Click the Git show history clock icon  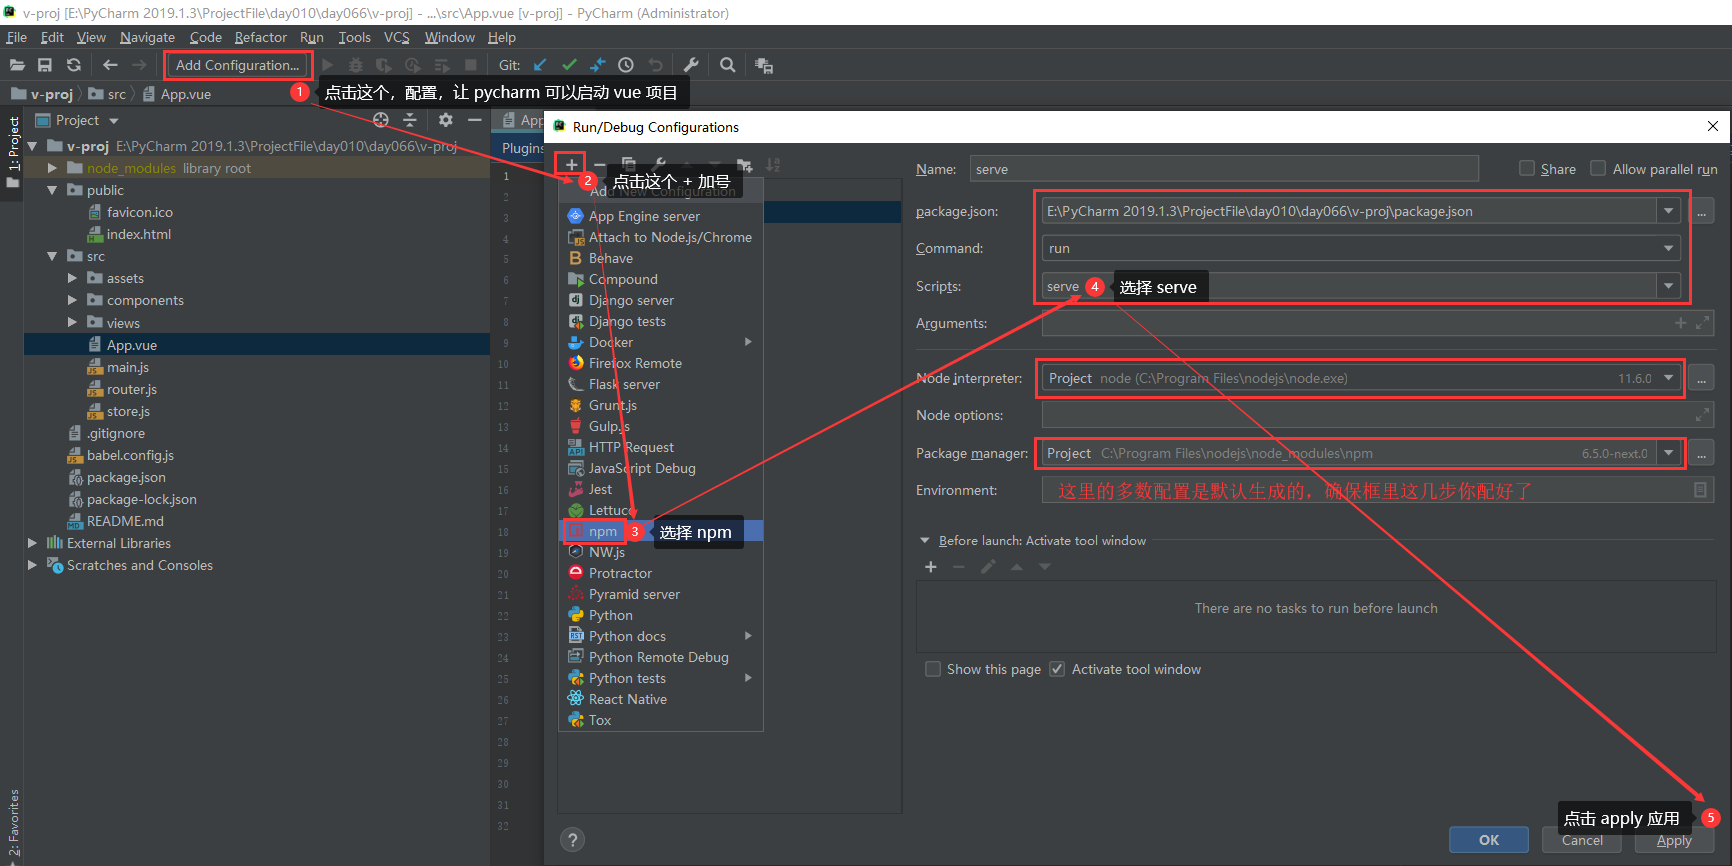point(626,65)
